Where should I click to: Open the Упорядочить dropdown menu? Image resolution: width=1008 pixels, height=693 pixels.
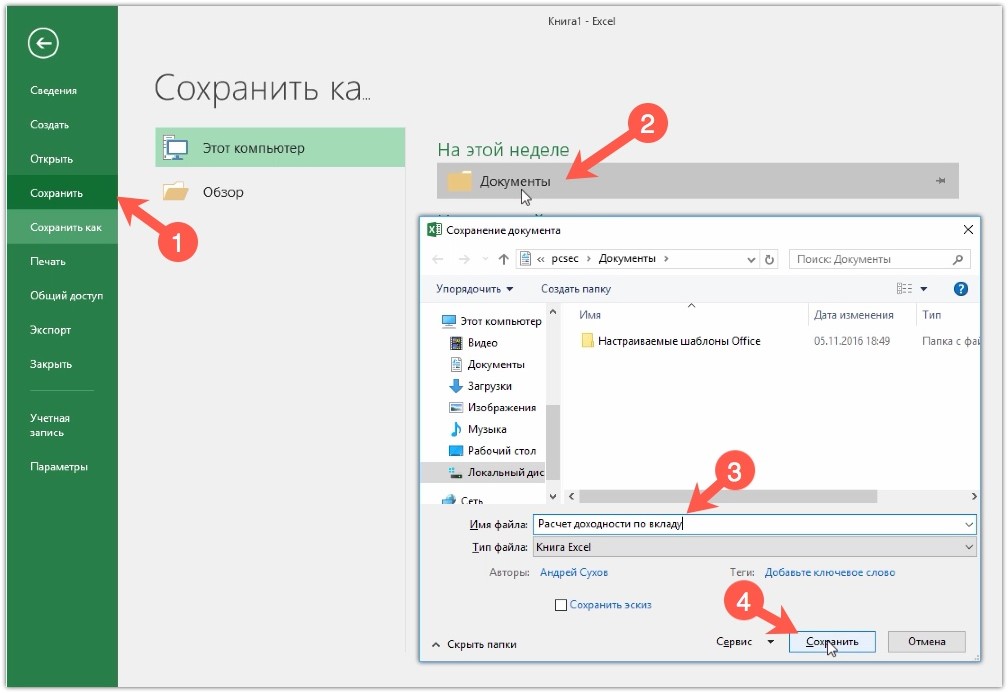tap(474, 289)
